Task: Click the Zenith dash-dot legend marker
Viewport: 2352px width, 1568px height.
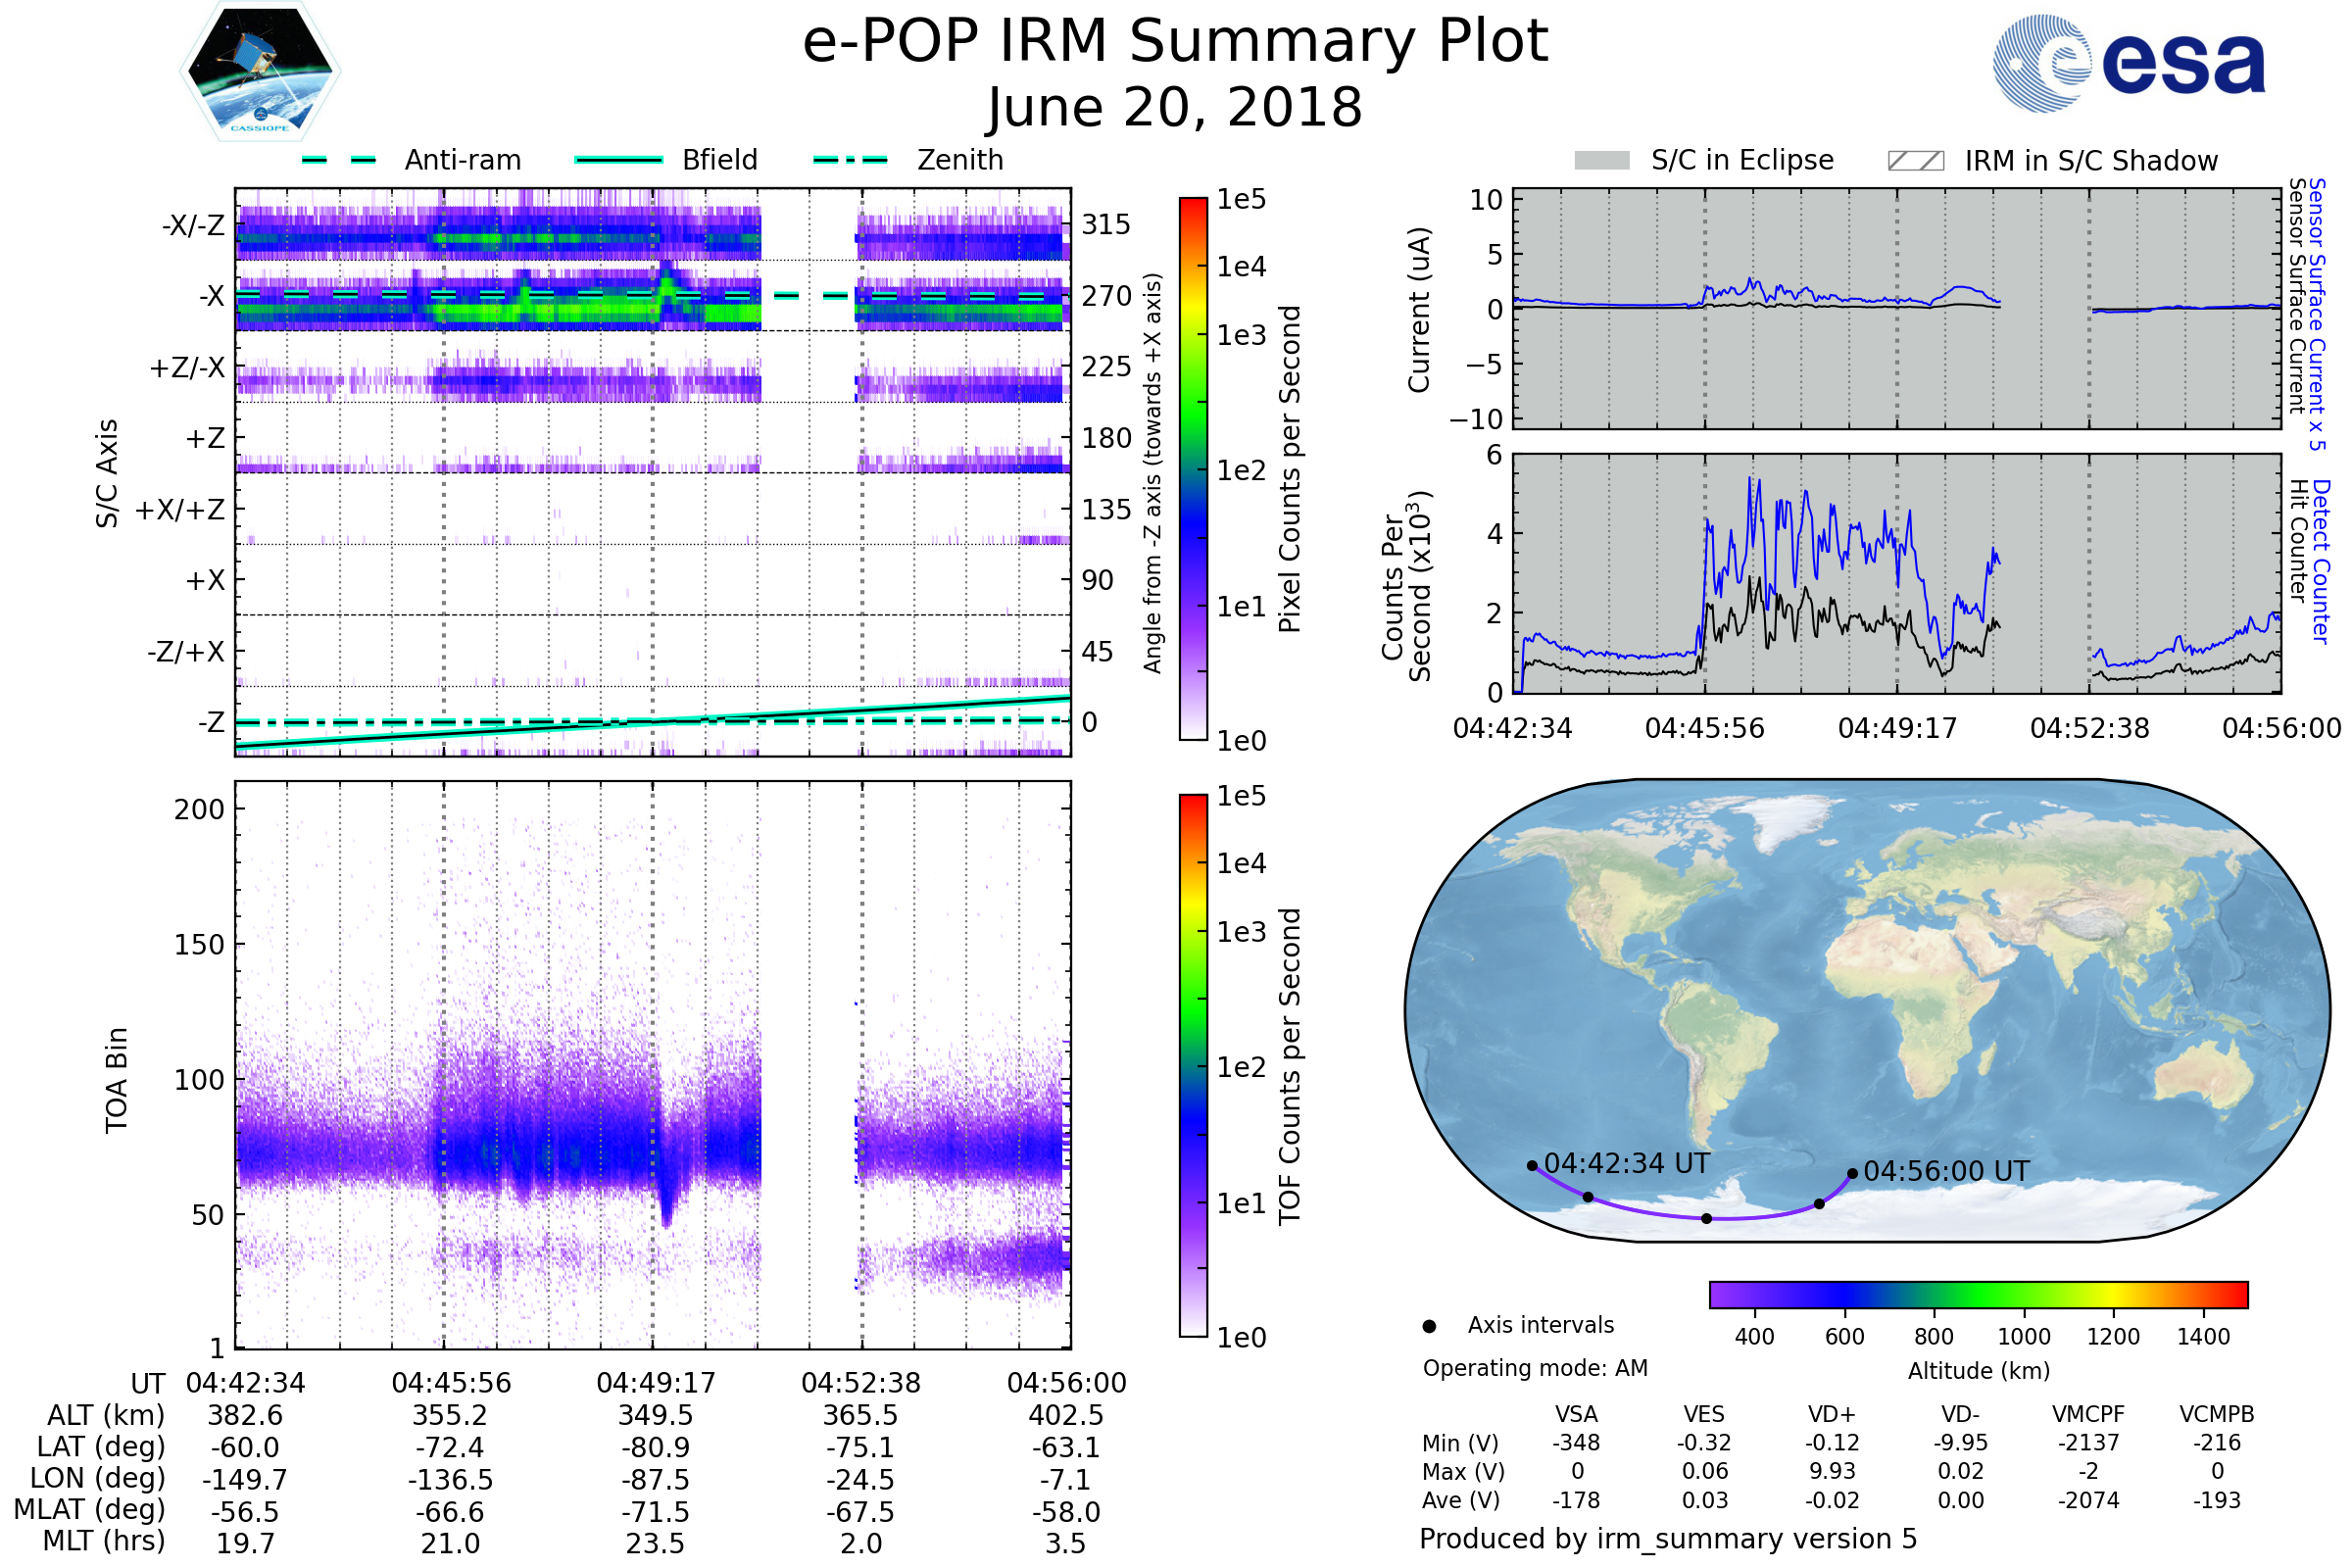Action: [x=850, y=160]
